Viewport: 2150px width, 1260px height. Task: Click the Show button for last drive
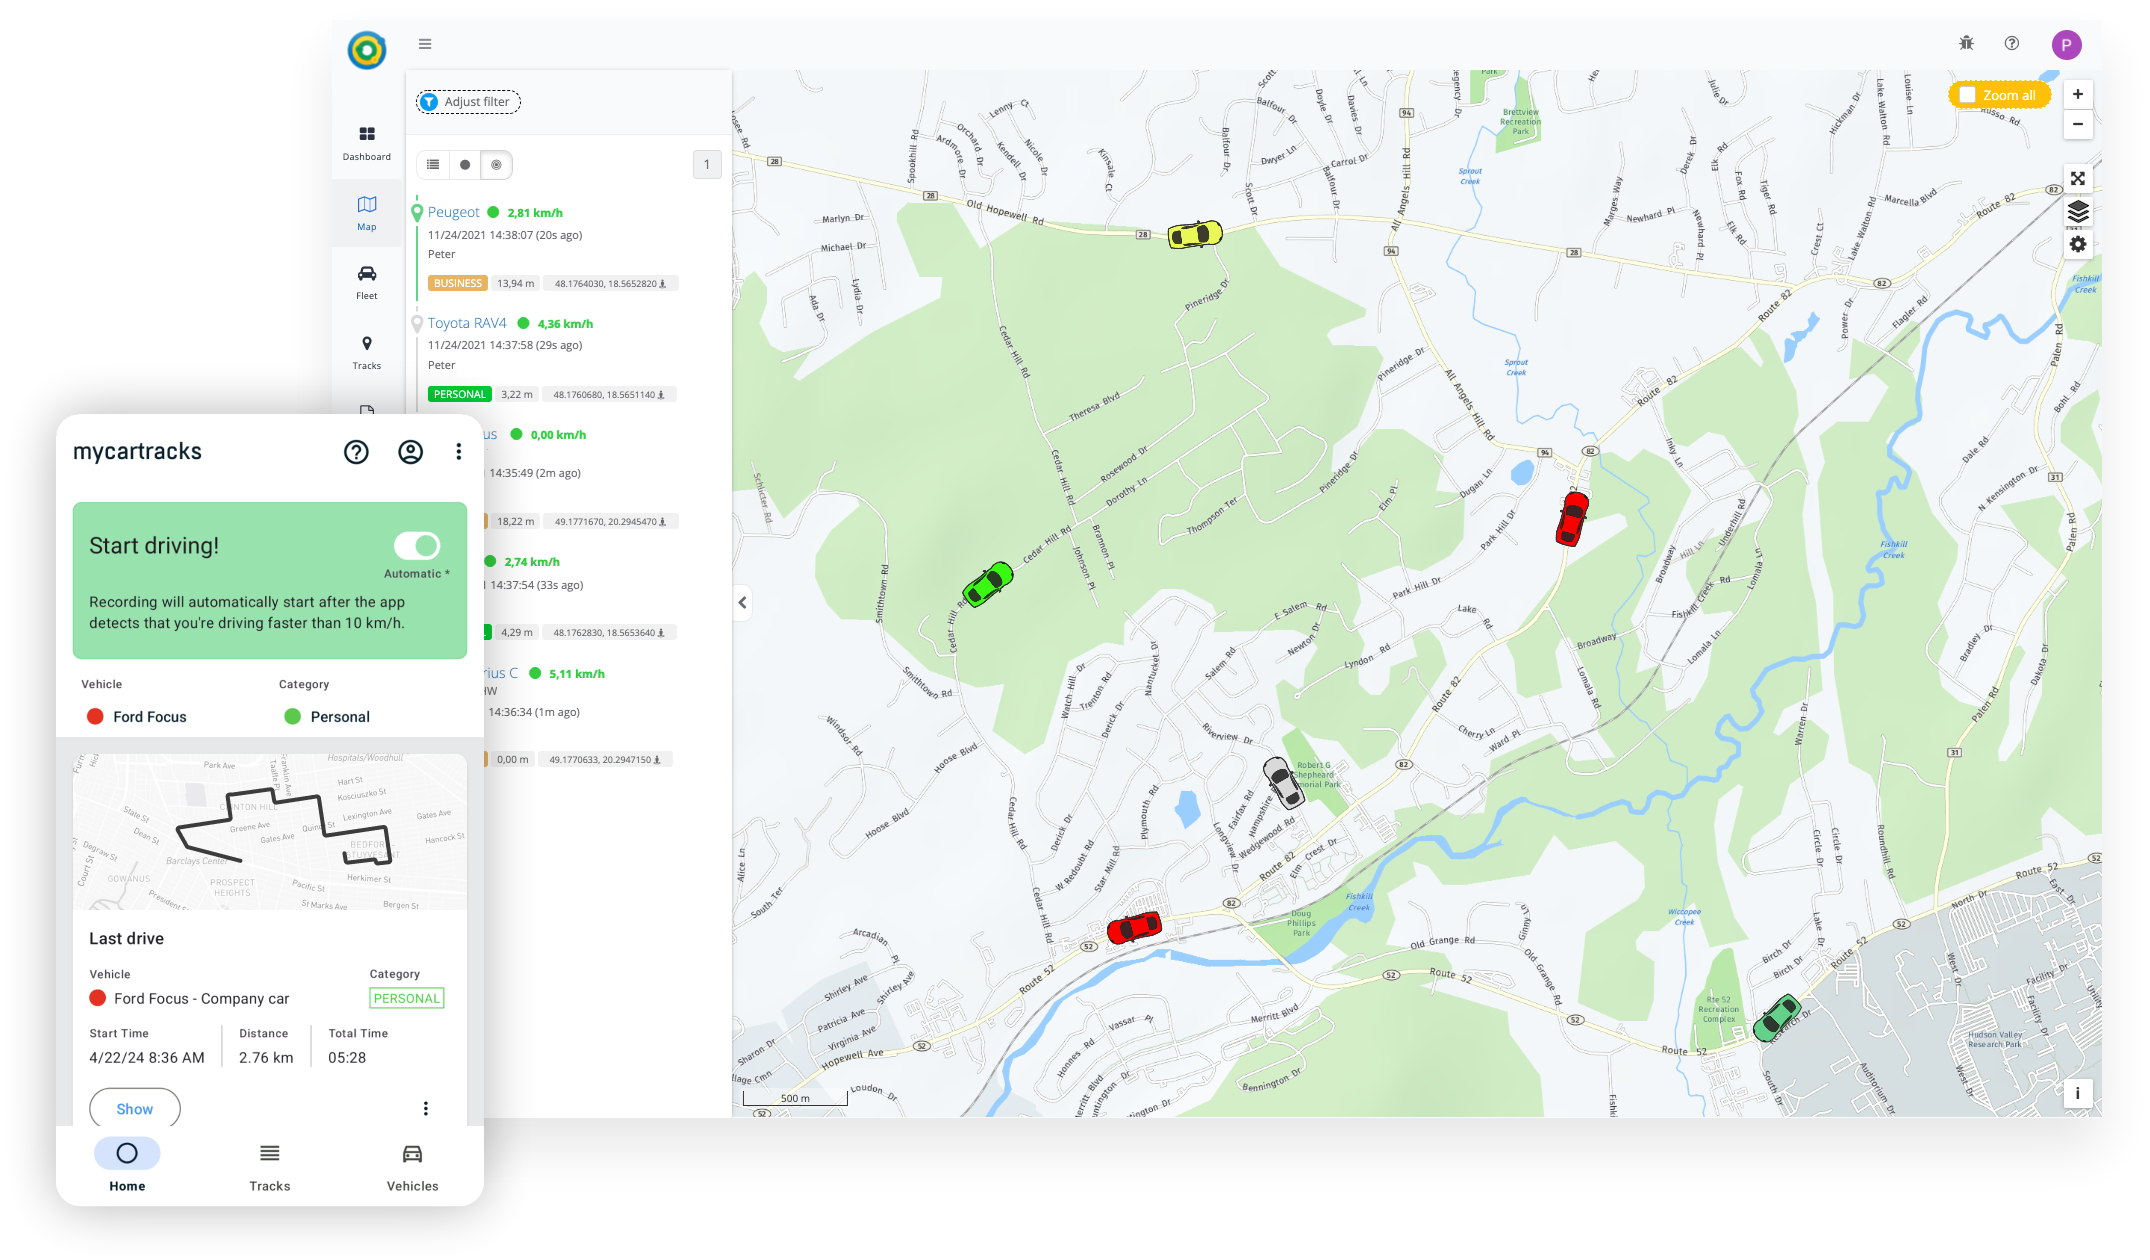[133, 1108]
